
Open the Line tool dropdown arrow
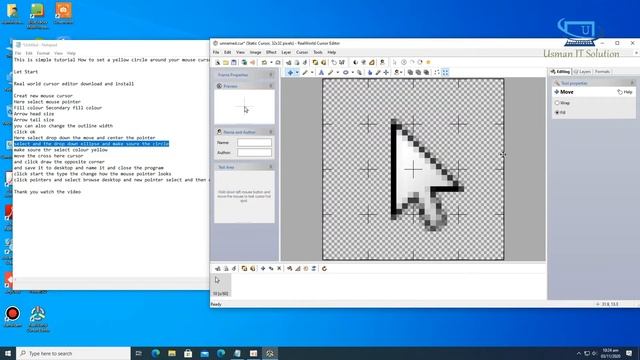[x=338, y=73]
